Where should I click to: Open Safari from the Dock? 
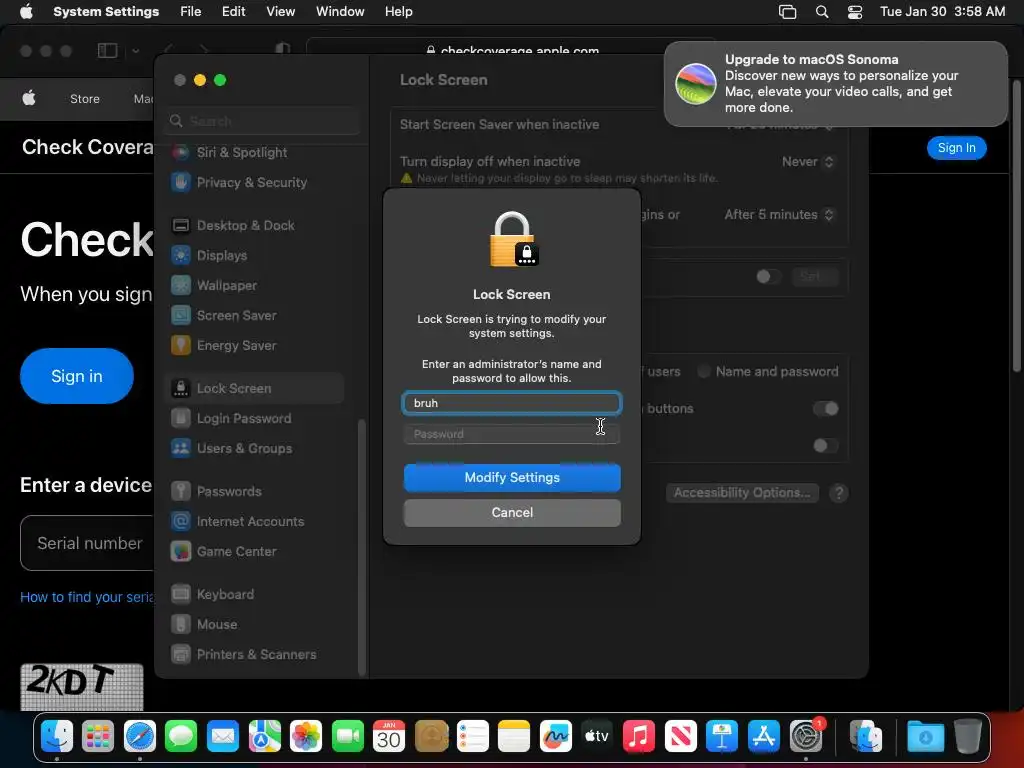(x=140, y=737)
